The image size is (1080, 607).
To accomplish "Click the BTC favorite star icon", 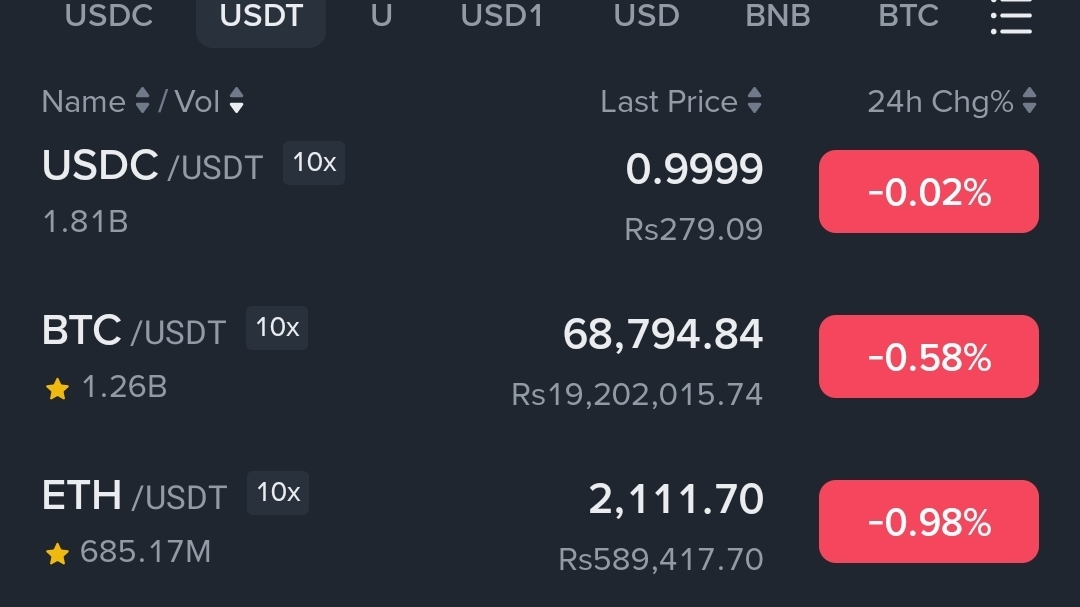I will coord(57,390).
